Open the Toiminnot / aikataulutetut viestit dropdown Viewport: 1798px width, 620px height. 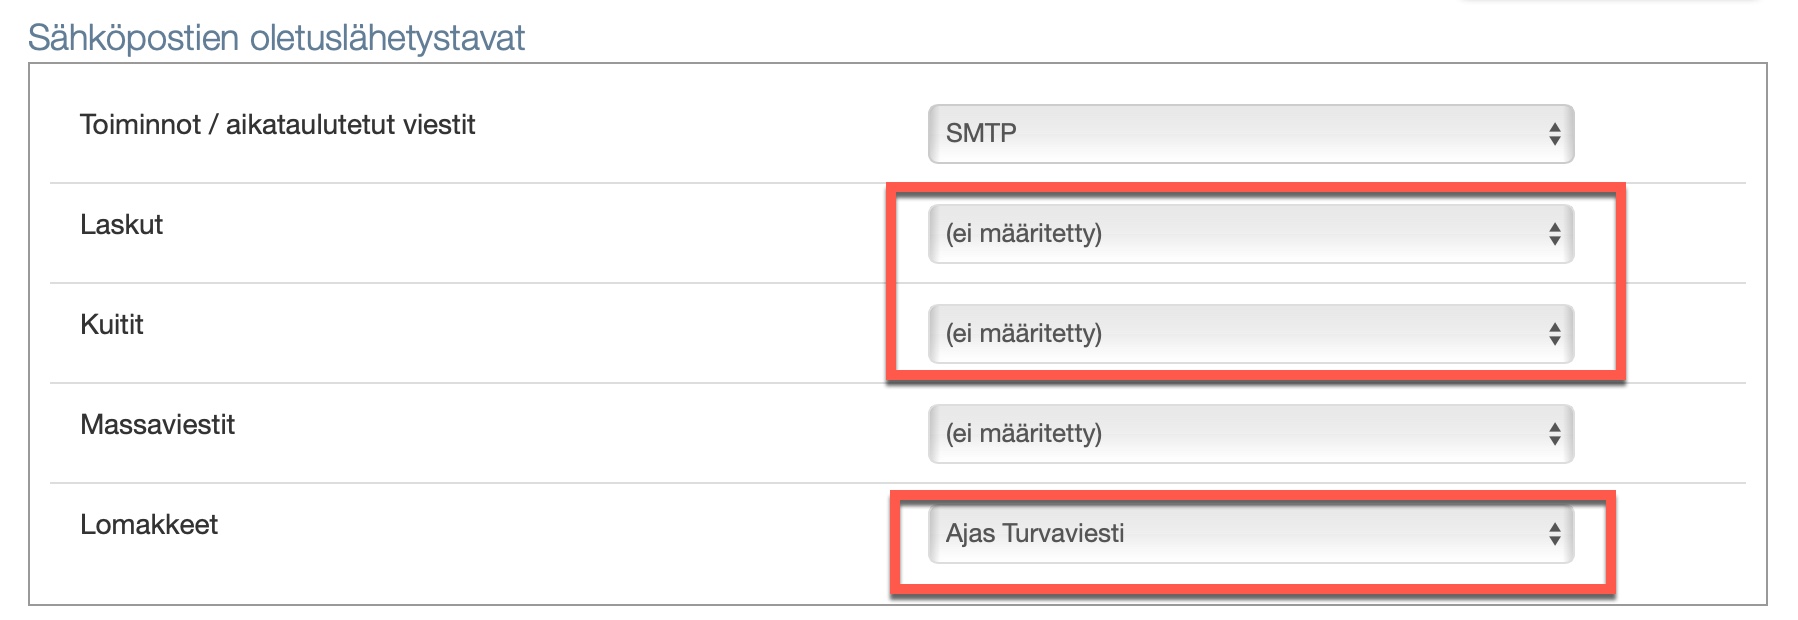click(1250, 134)
